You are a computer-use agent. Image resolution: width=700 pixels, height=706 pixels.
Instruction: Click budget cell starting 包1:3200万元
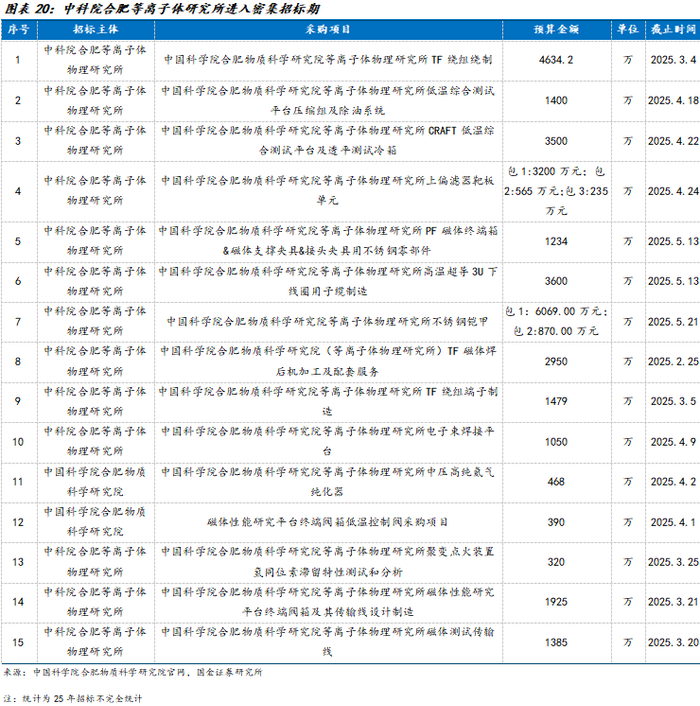click(556, 191)
